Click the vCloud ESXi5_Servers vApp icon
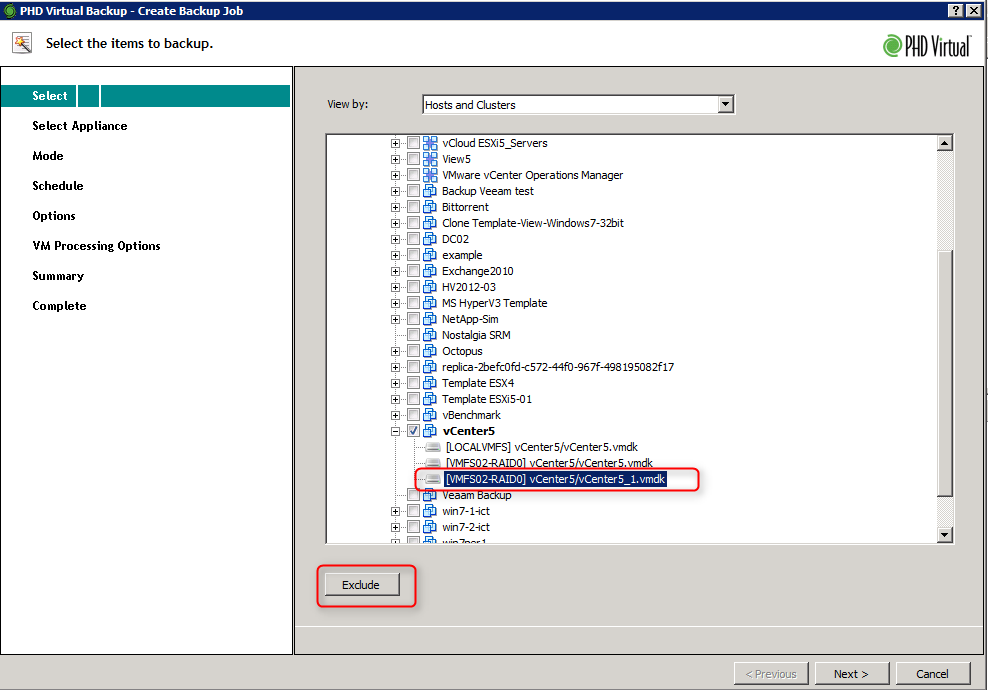The width and height of the screenshot is (988, 690). pyautogui.click(x=430, y=143)
